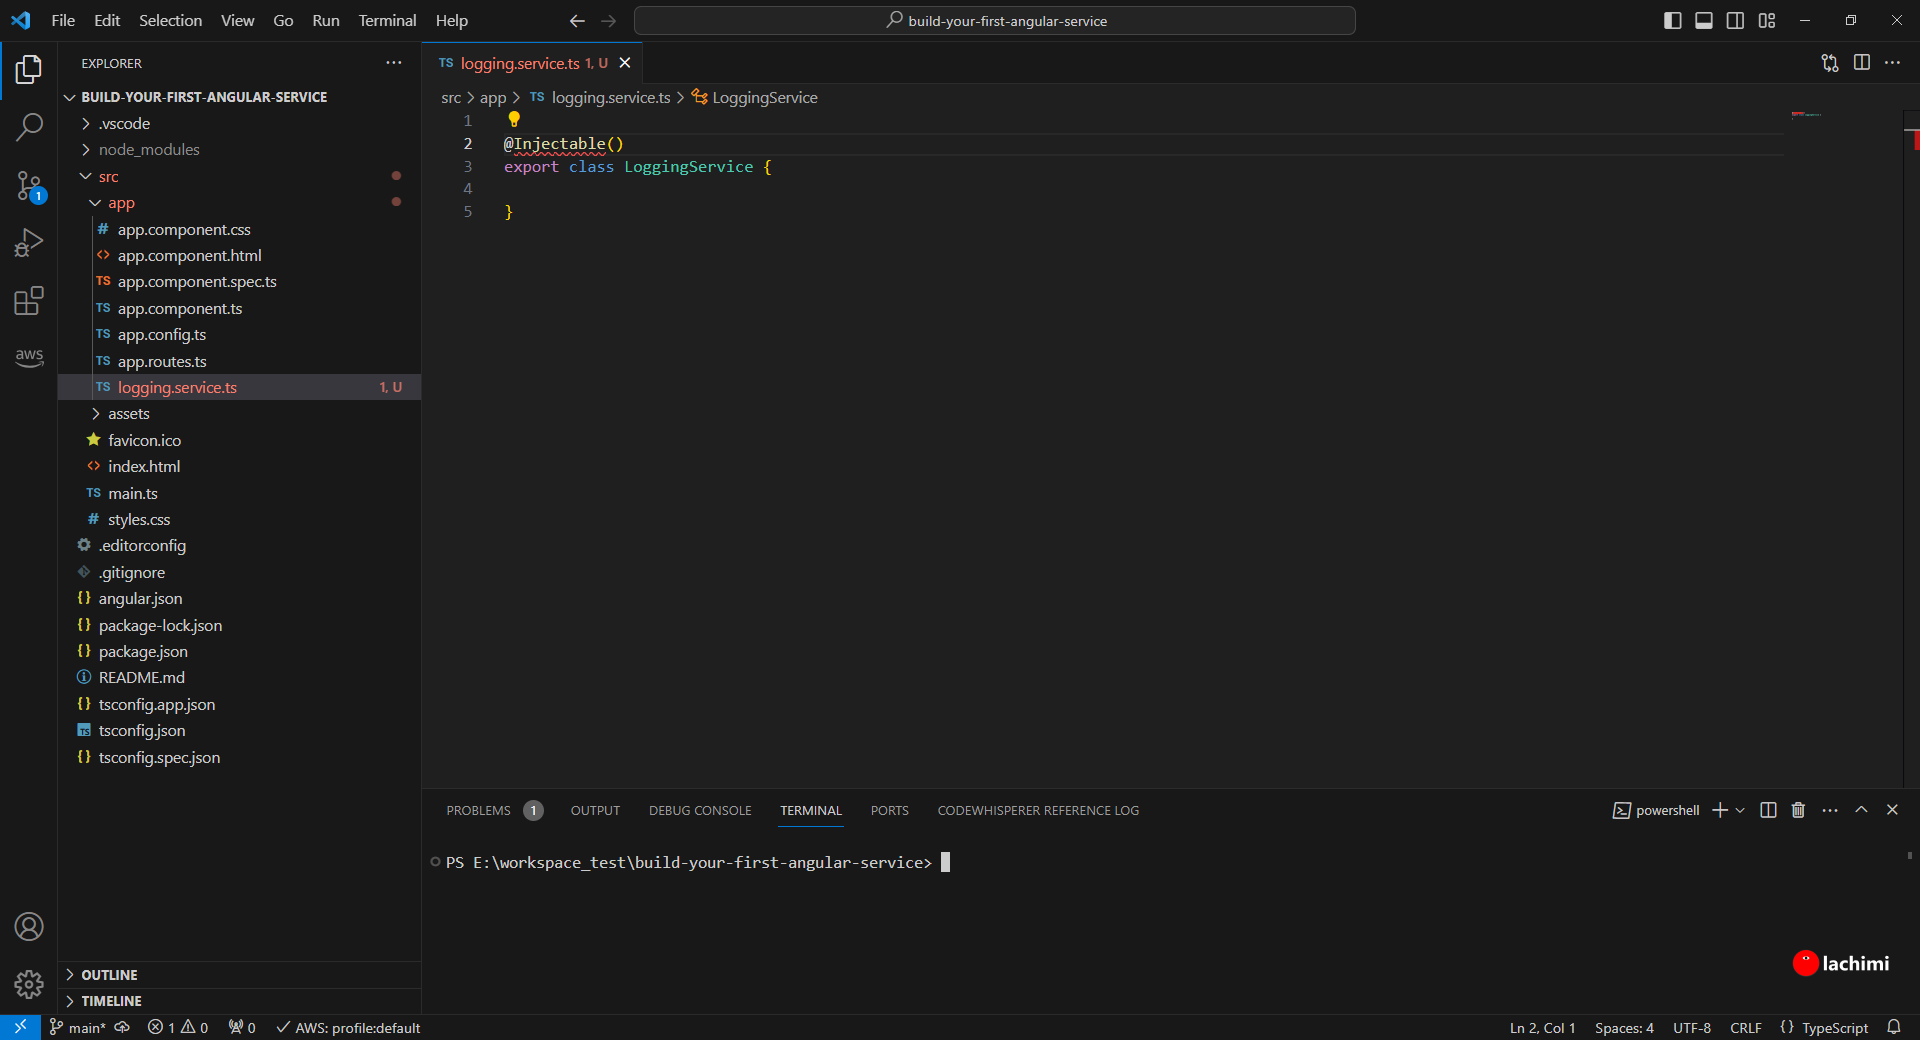The width and height of the screenshot is (1920, 1040).
Task: Expand the node_modules folder
Action: point(86,149)
